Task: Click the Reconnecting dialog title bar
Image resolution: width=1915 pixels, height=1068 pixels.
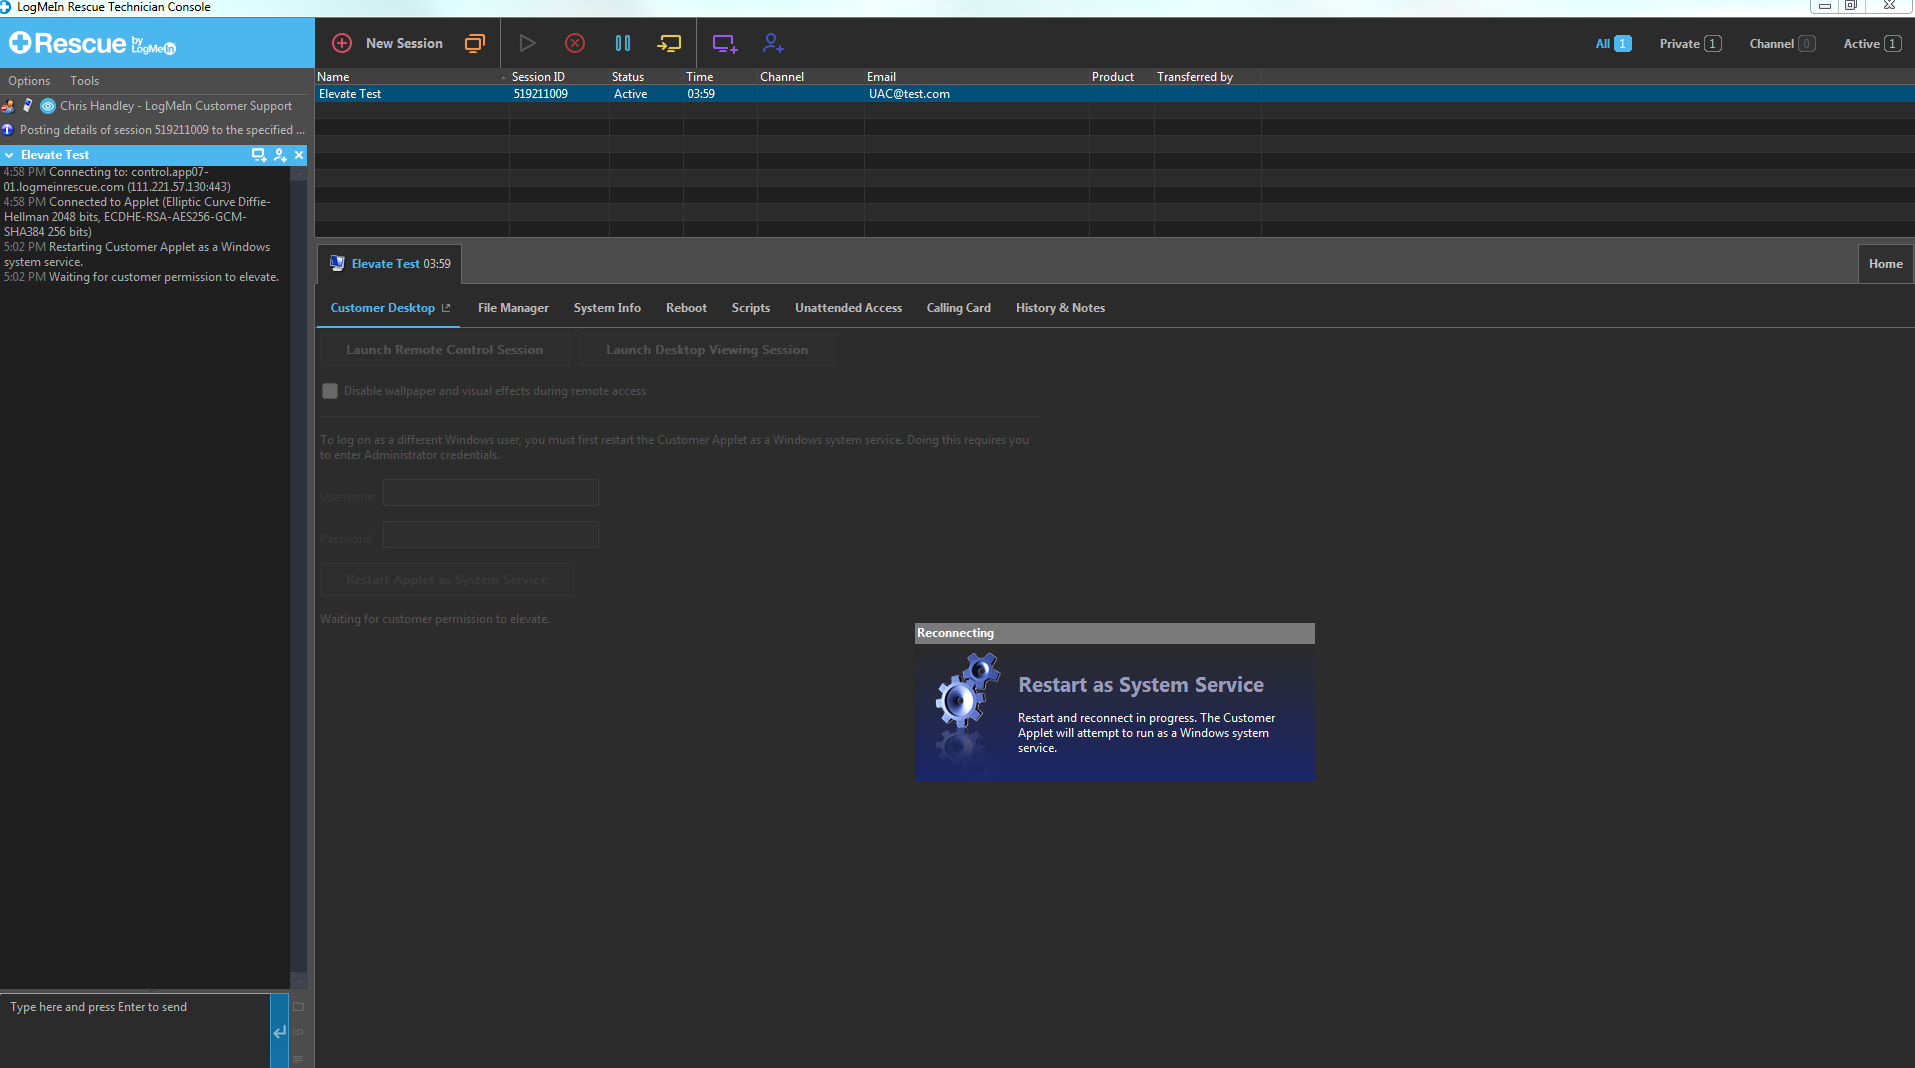Action: pos(1114,633)
